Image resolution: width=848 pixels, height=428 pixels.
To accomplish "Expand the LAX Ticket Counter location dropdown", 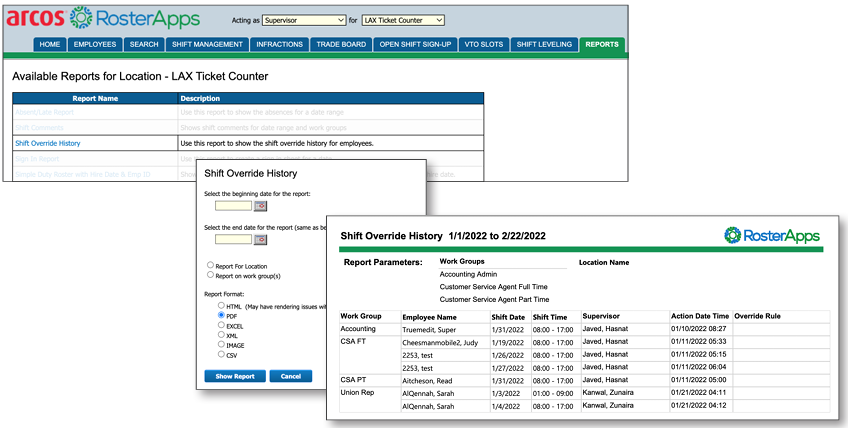I will (402, 20).
